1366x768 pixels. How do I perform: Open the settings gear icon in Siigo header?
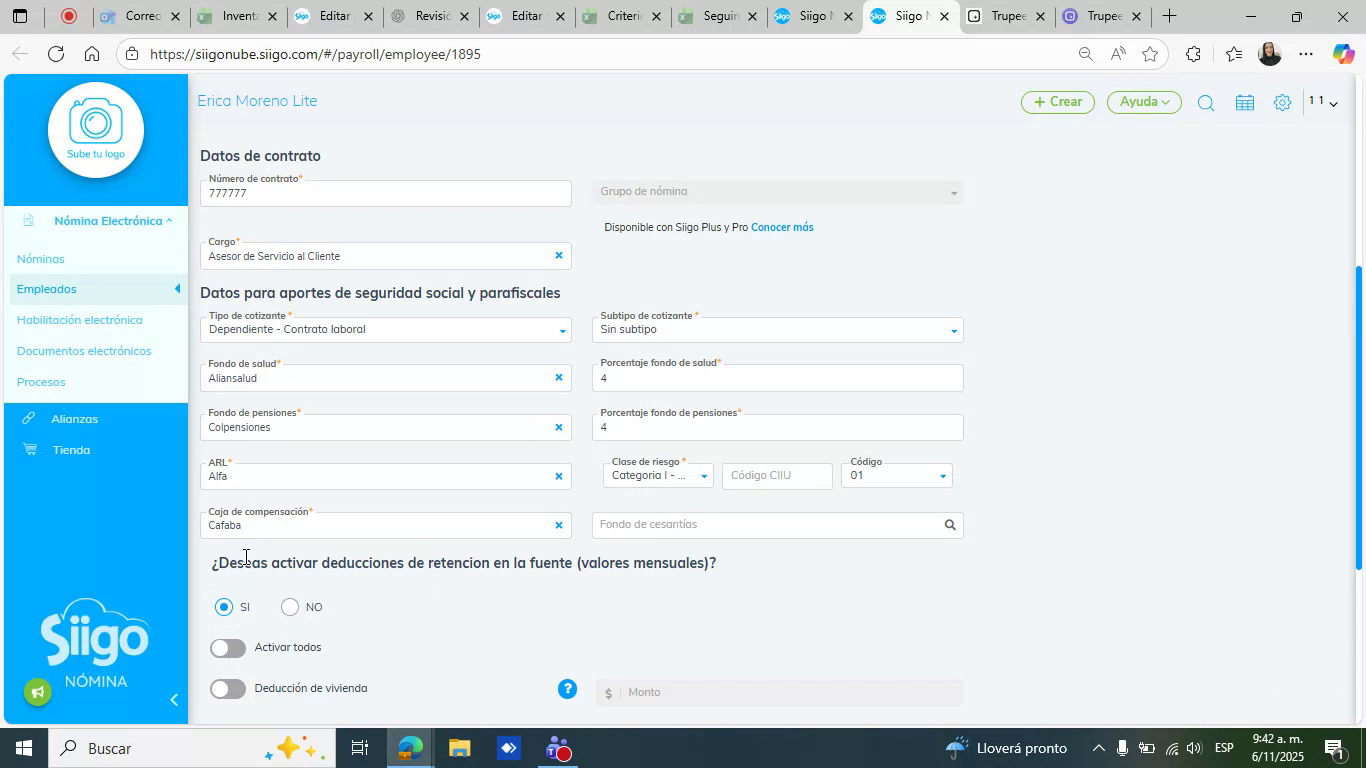[1282, 102]
